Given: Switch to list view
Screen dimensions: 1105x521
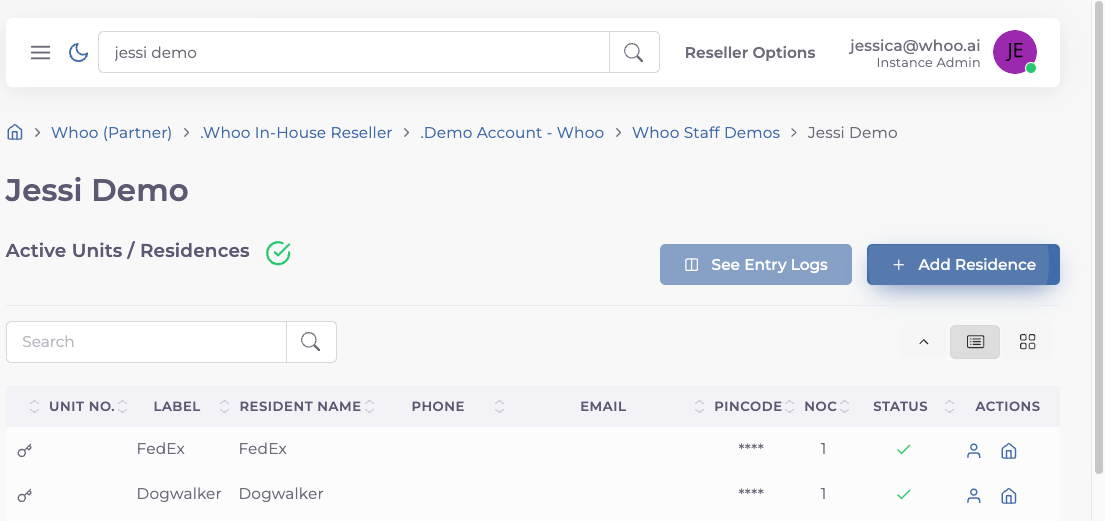Looking at the screenshot, I should tap(975, 342).
